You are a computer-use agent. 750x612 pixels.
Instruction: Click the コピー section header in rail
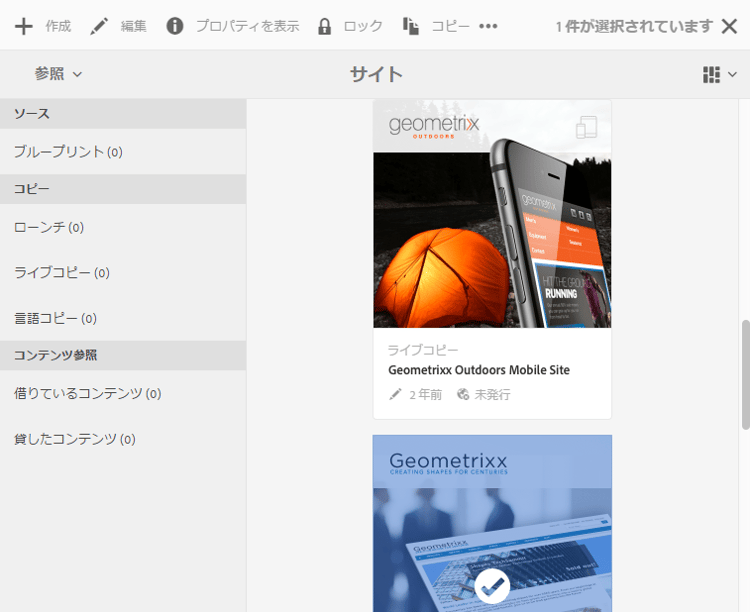pos(123,189)
